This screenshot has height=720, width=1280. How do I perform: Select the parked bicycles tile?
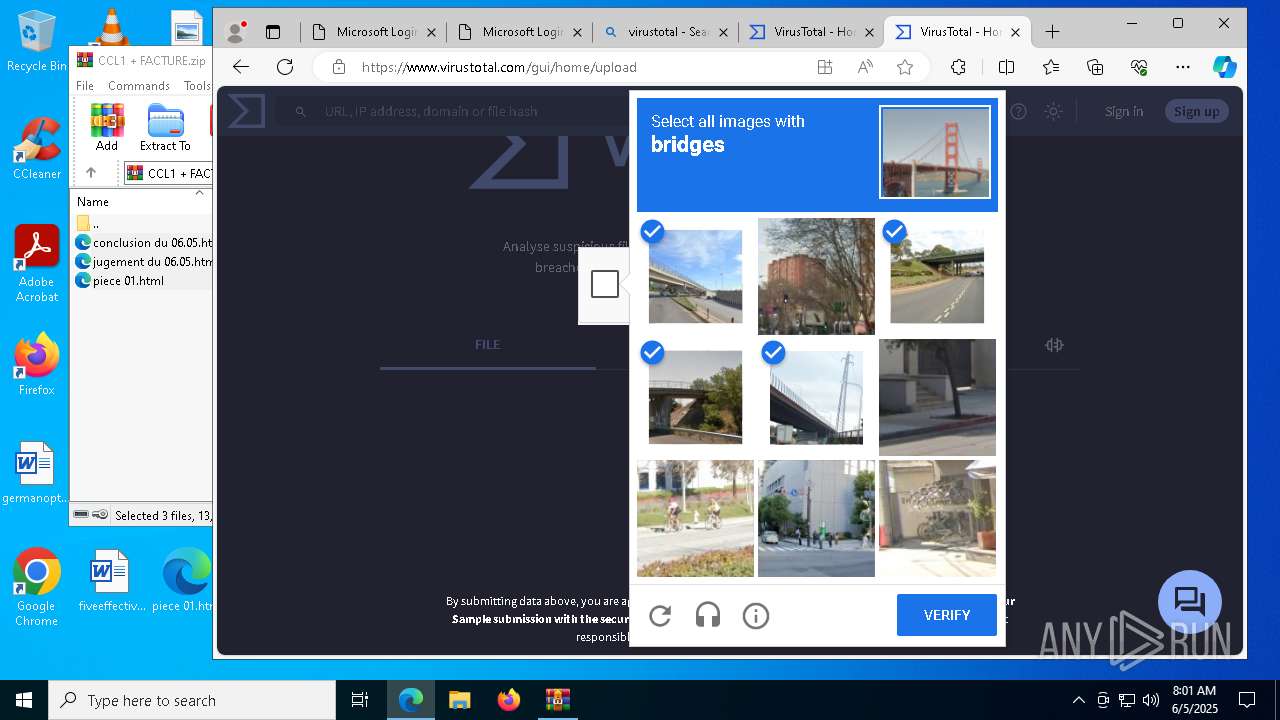pyautogui.click(x=937, y=518)
